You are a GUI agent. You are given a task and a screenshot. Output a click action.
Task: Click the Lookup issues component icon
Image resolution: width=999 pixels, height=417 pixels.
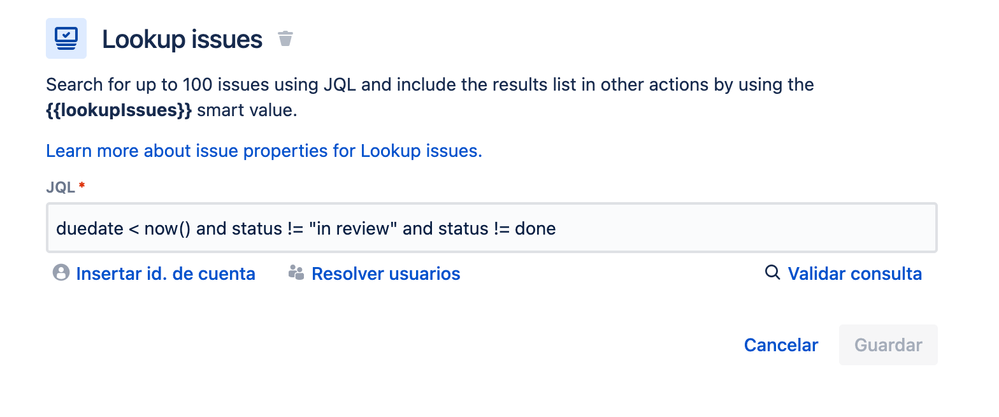click(x=66, y=39)
